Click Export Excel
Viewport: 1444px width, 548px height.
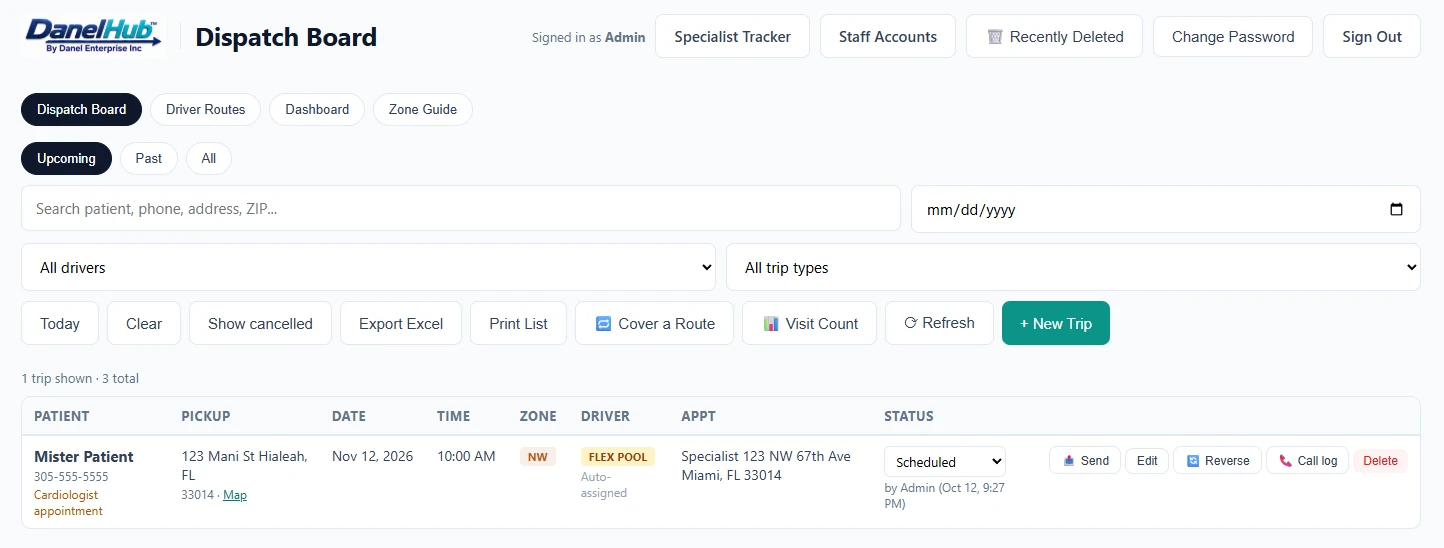[401, 323]
